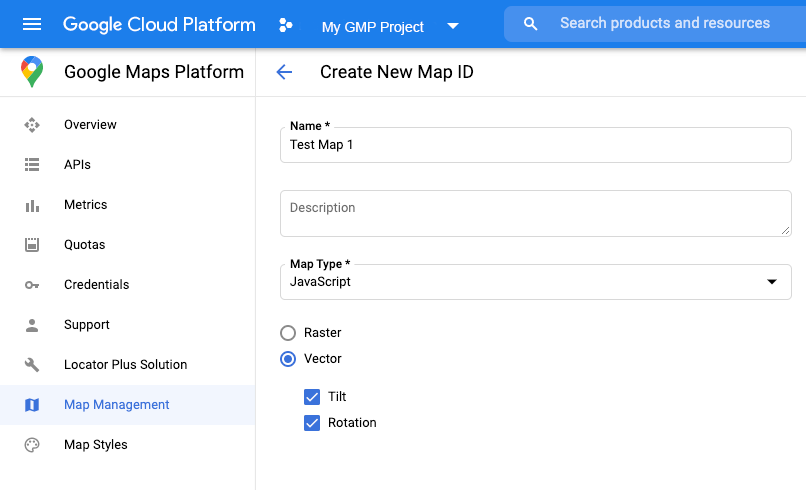The image size is (806, 490).
Task: Select the Vector radio button
Action: point(288,359)
